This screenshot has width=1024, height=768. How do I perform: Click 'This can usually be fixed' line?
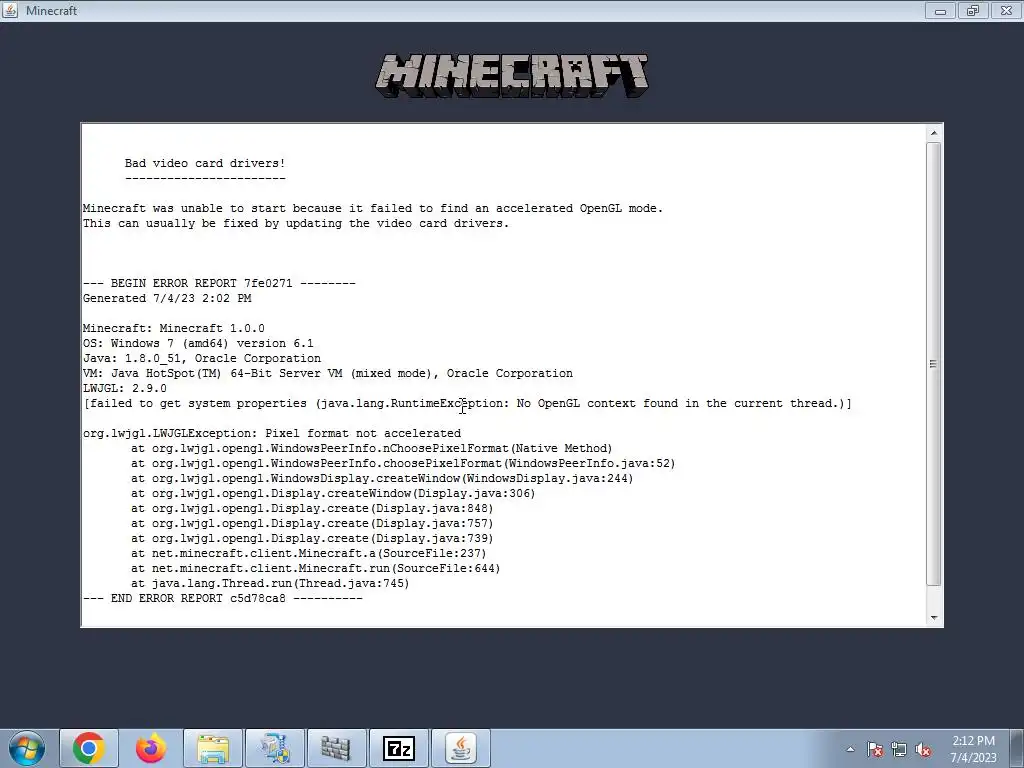point(296,223)
